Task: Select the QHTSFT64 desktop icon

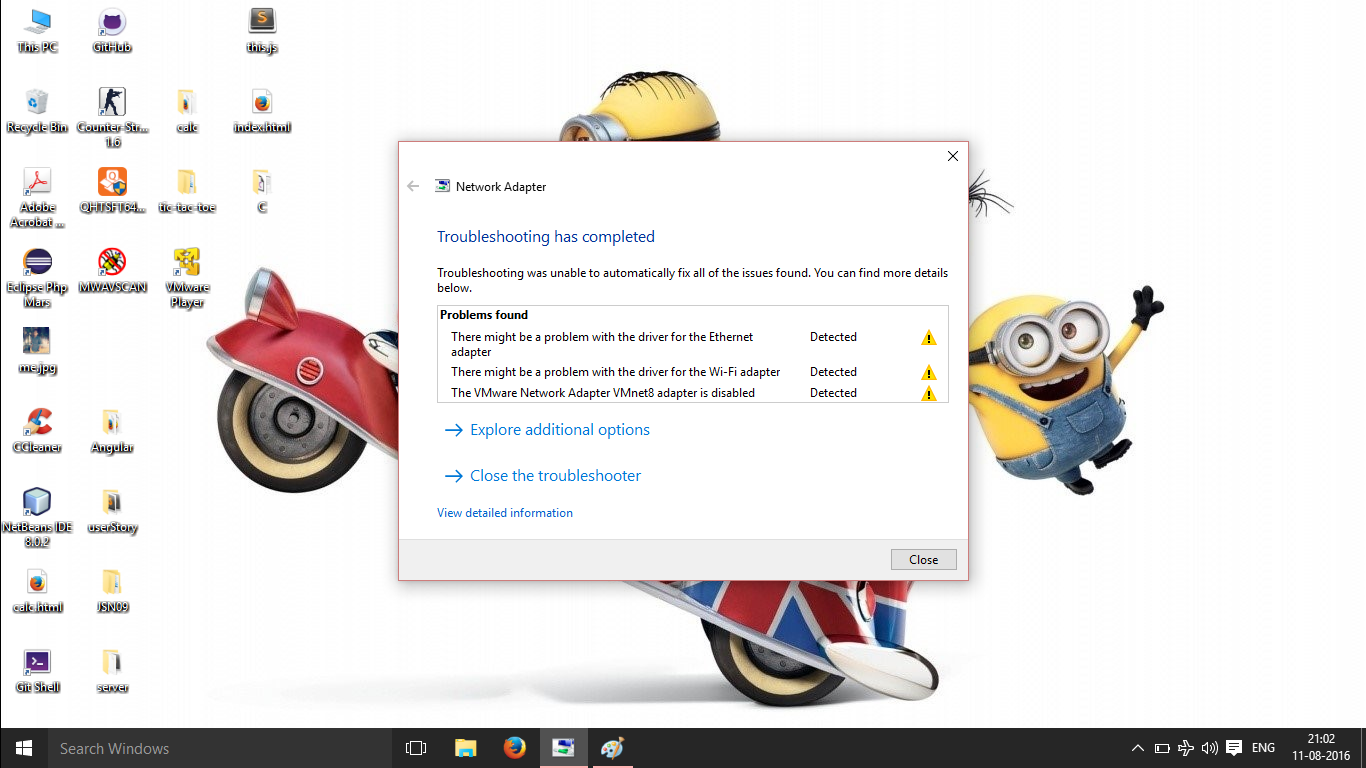Action: click(112, 191)
